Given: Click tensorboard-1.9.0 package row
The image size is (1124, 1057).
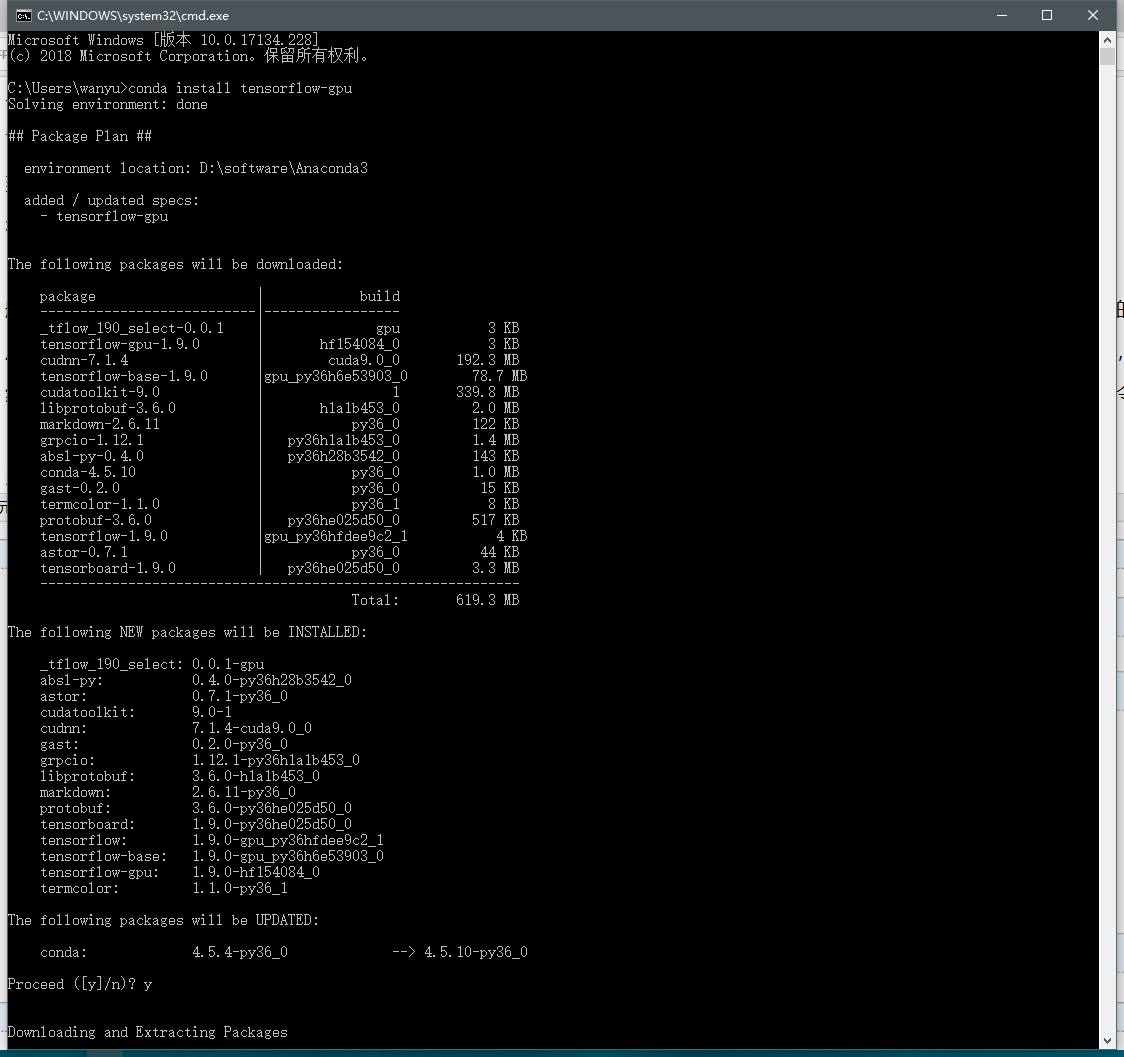Looking at the screenshot, I should pyautogui.click(x=280, y=568).
